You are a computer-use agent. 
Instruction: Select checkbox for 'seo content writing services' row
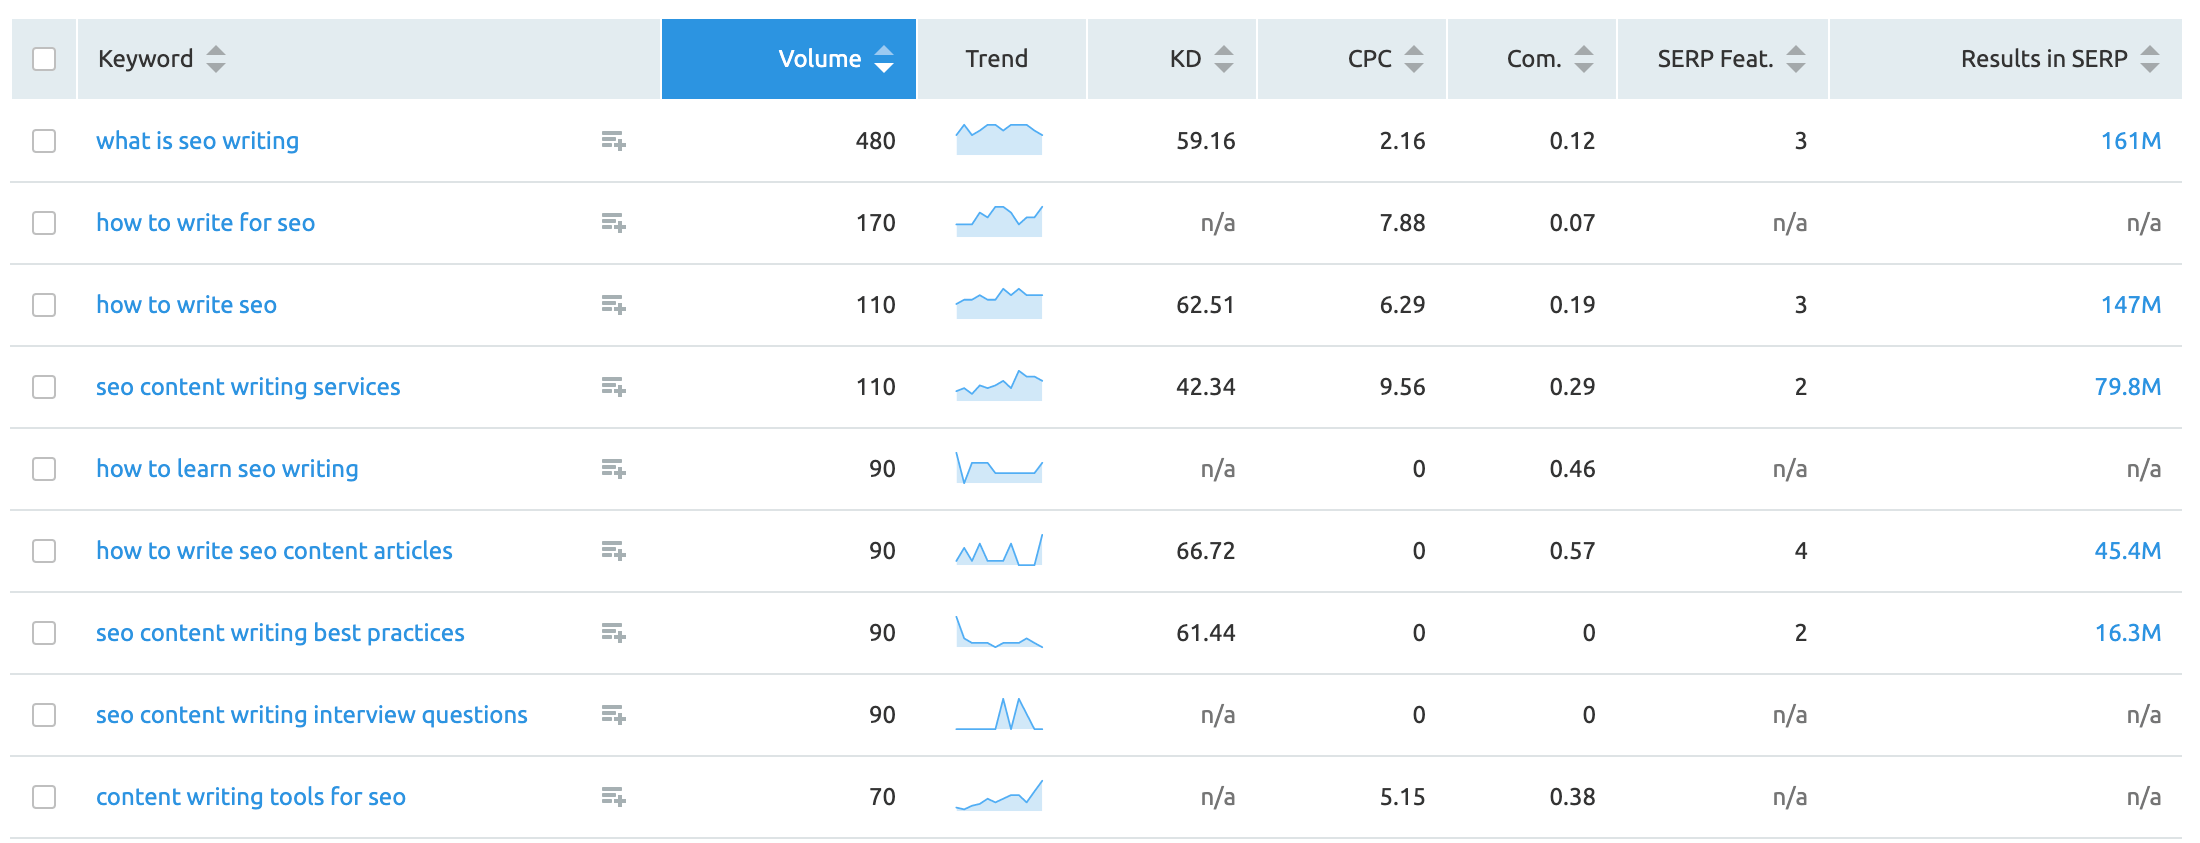click(44, 387)
